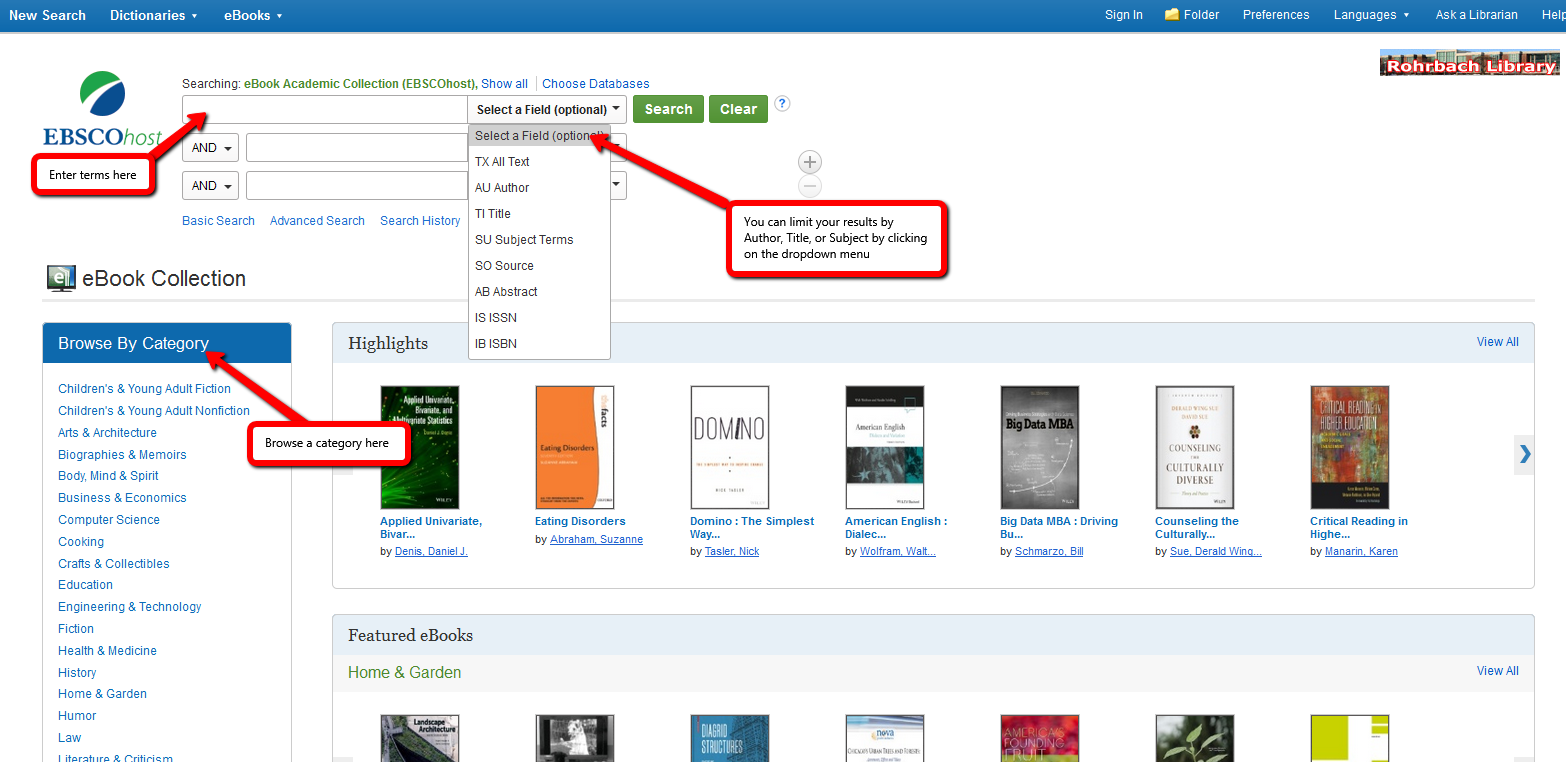Open Eating Disorders book cover
This screenshot has width=1566, height=762.
[x=574, y=448]
